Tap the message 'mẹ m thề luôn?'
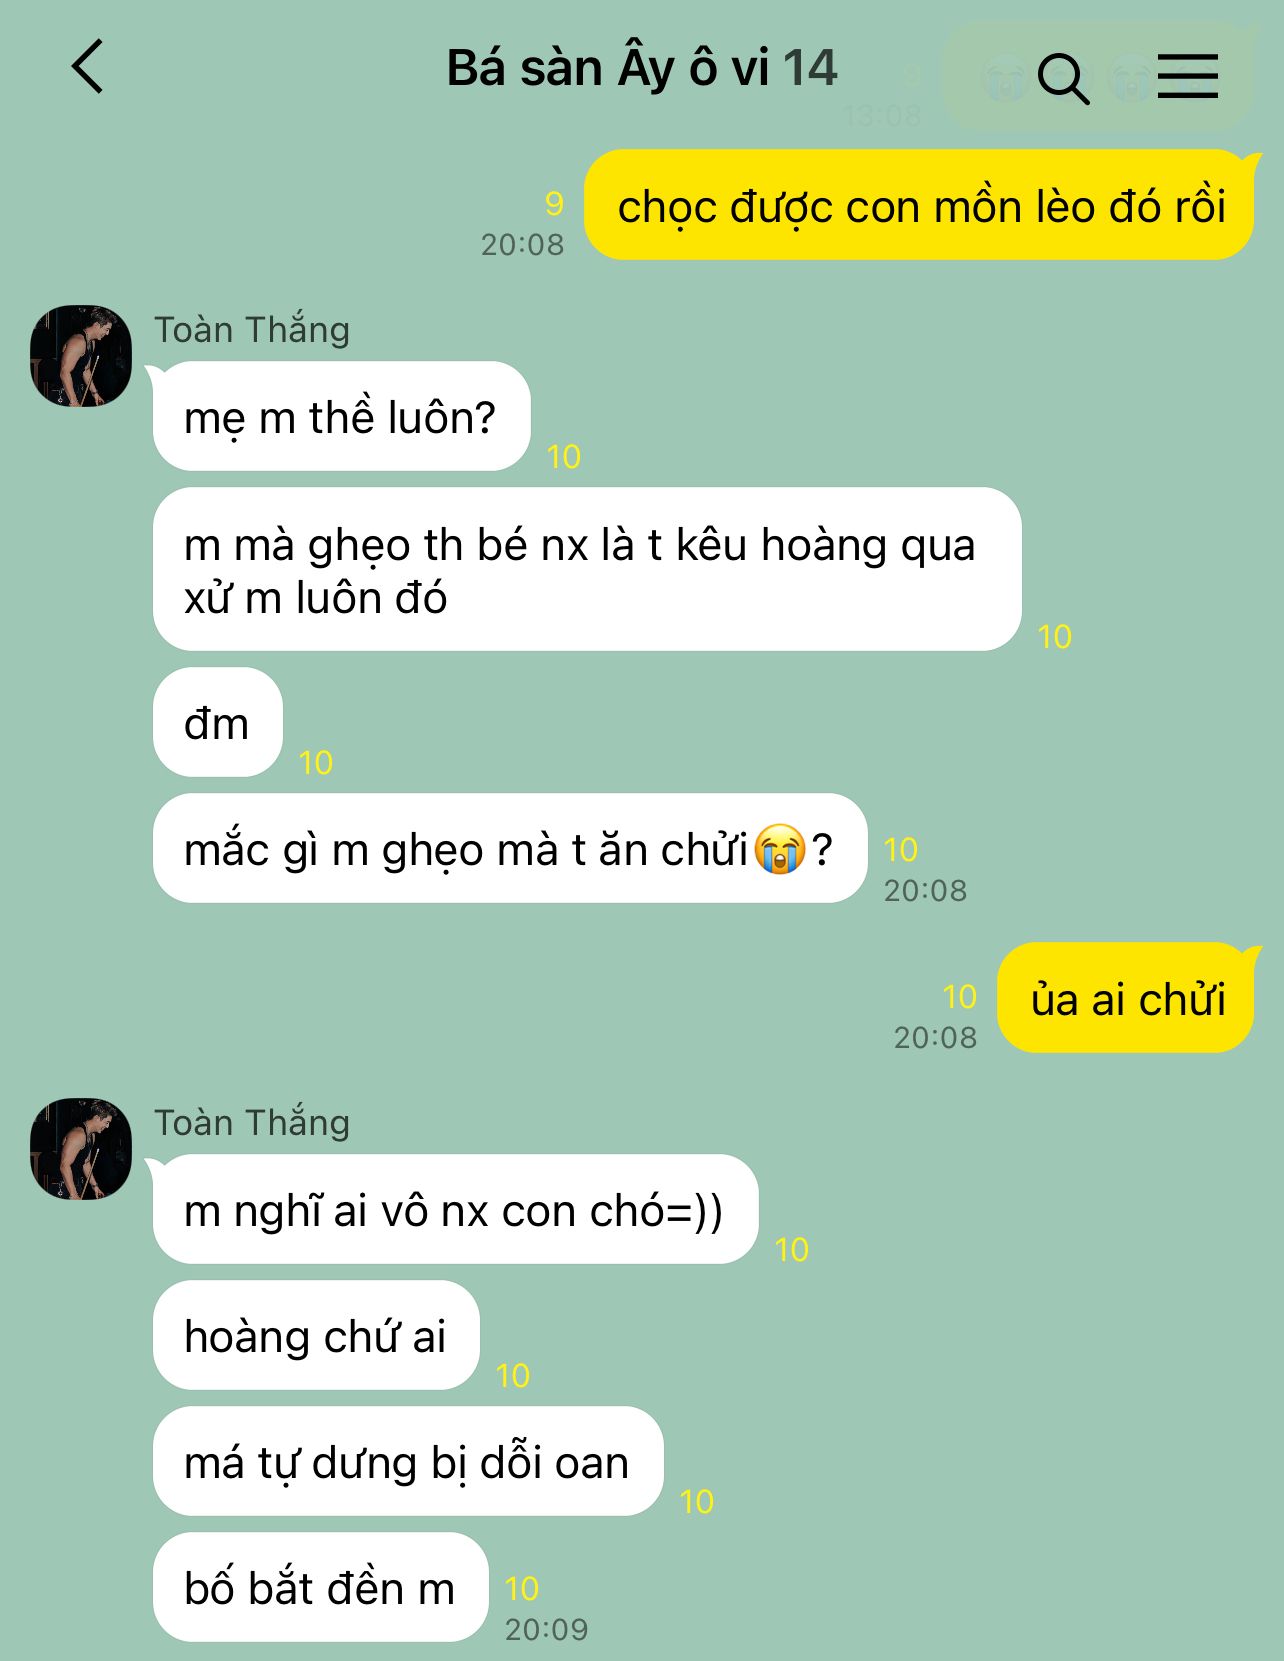1284x1661 pixels. click(x=341, y=416)
